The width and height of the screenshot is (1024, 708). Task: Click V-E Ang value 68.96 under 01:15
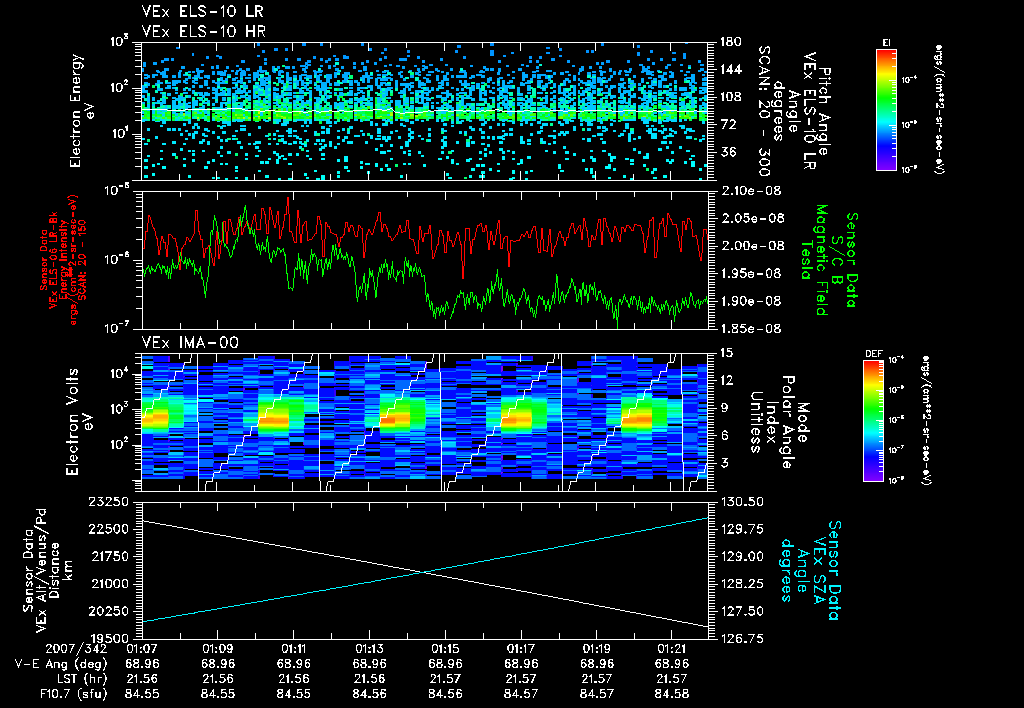(445, 664)
